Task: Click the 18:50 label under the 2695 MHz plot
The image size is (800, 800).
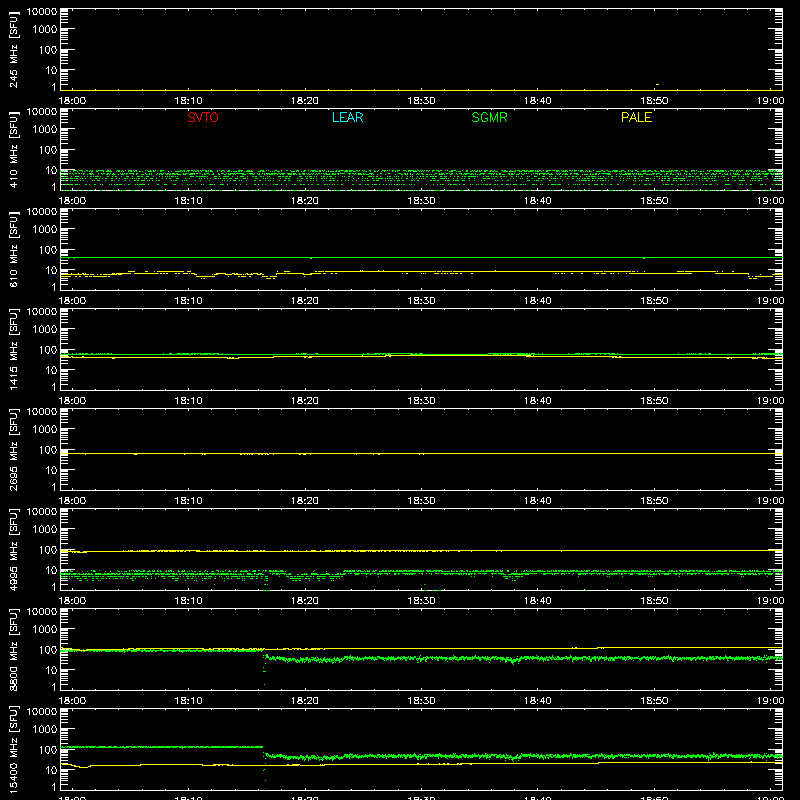Action: click(x=655, y=501)
